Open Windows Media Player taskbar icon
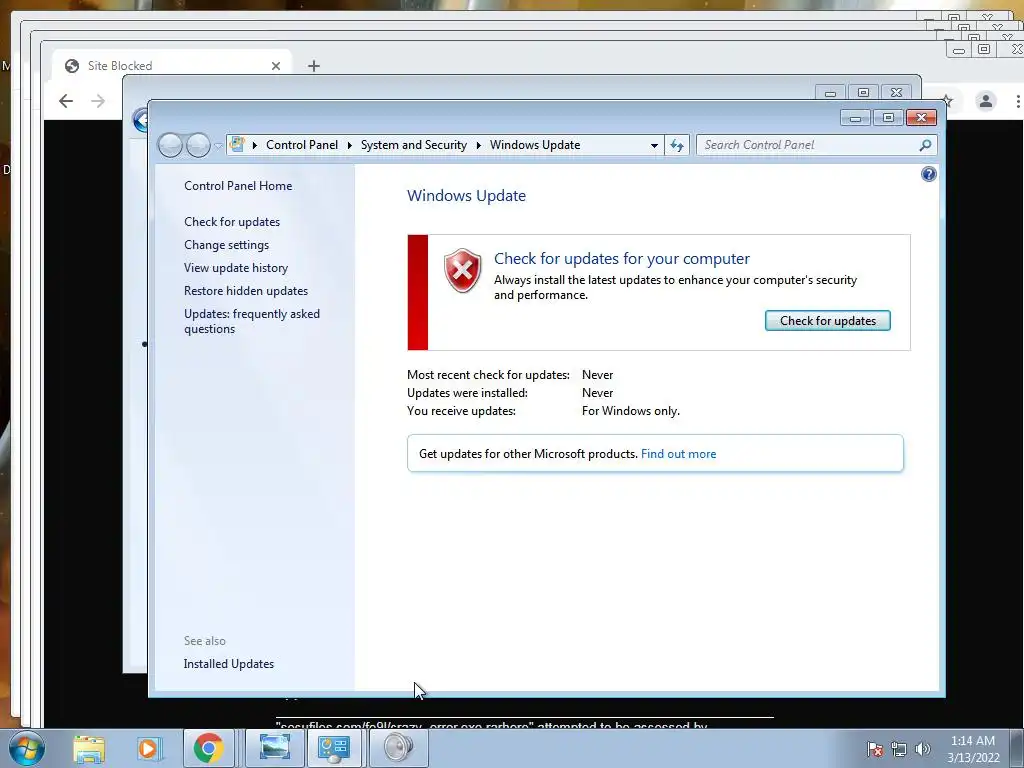 pos(148,748)
